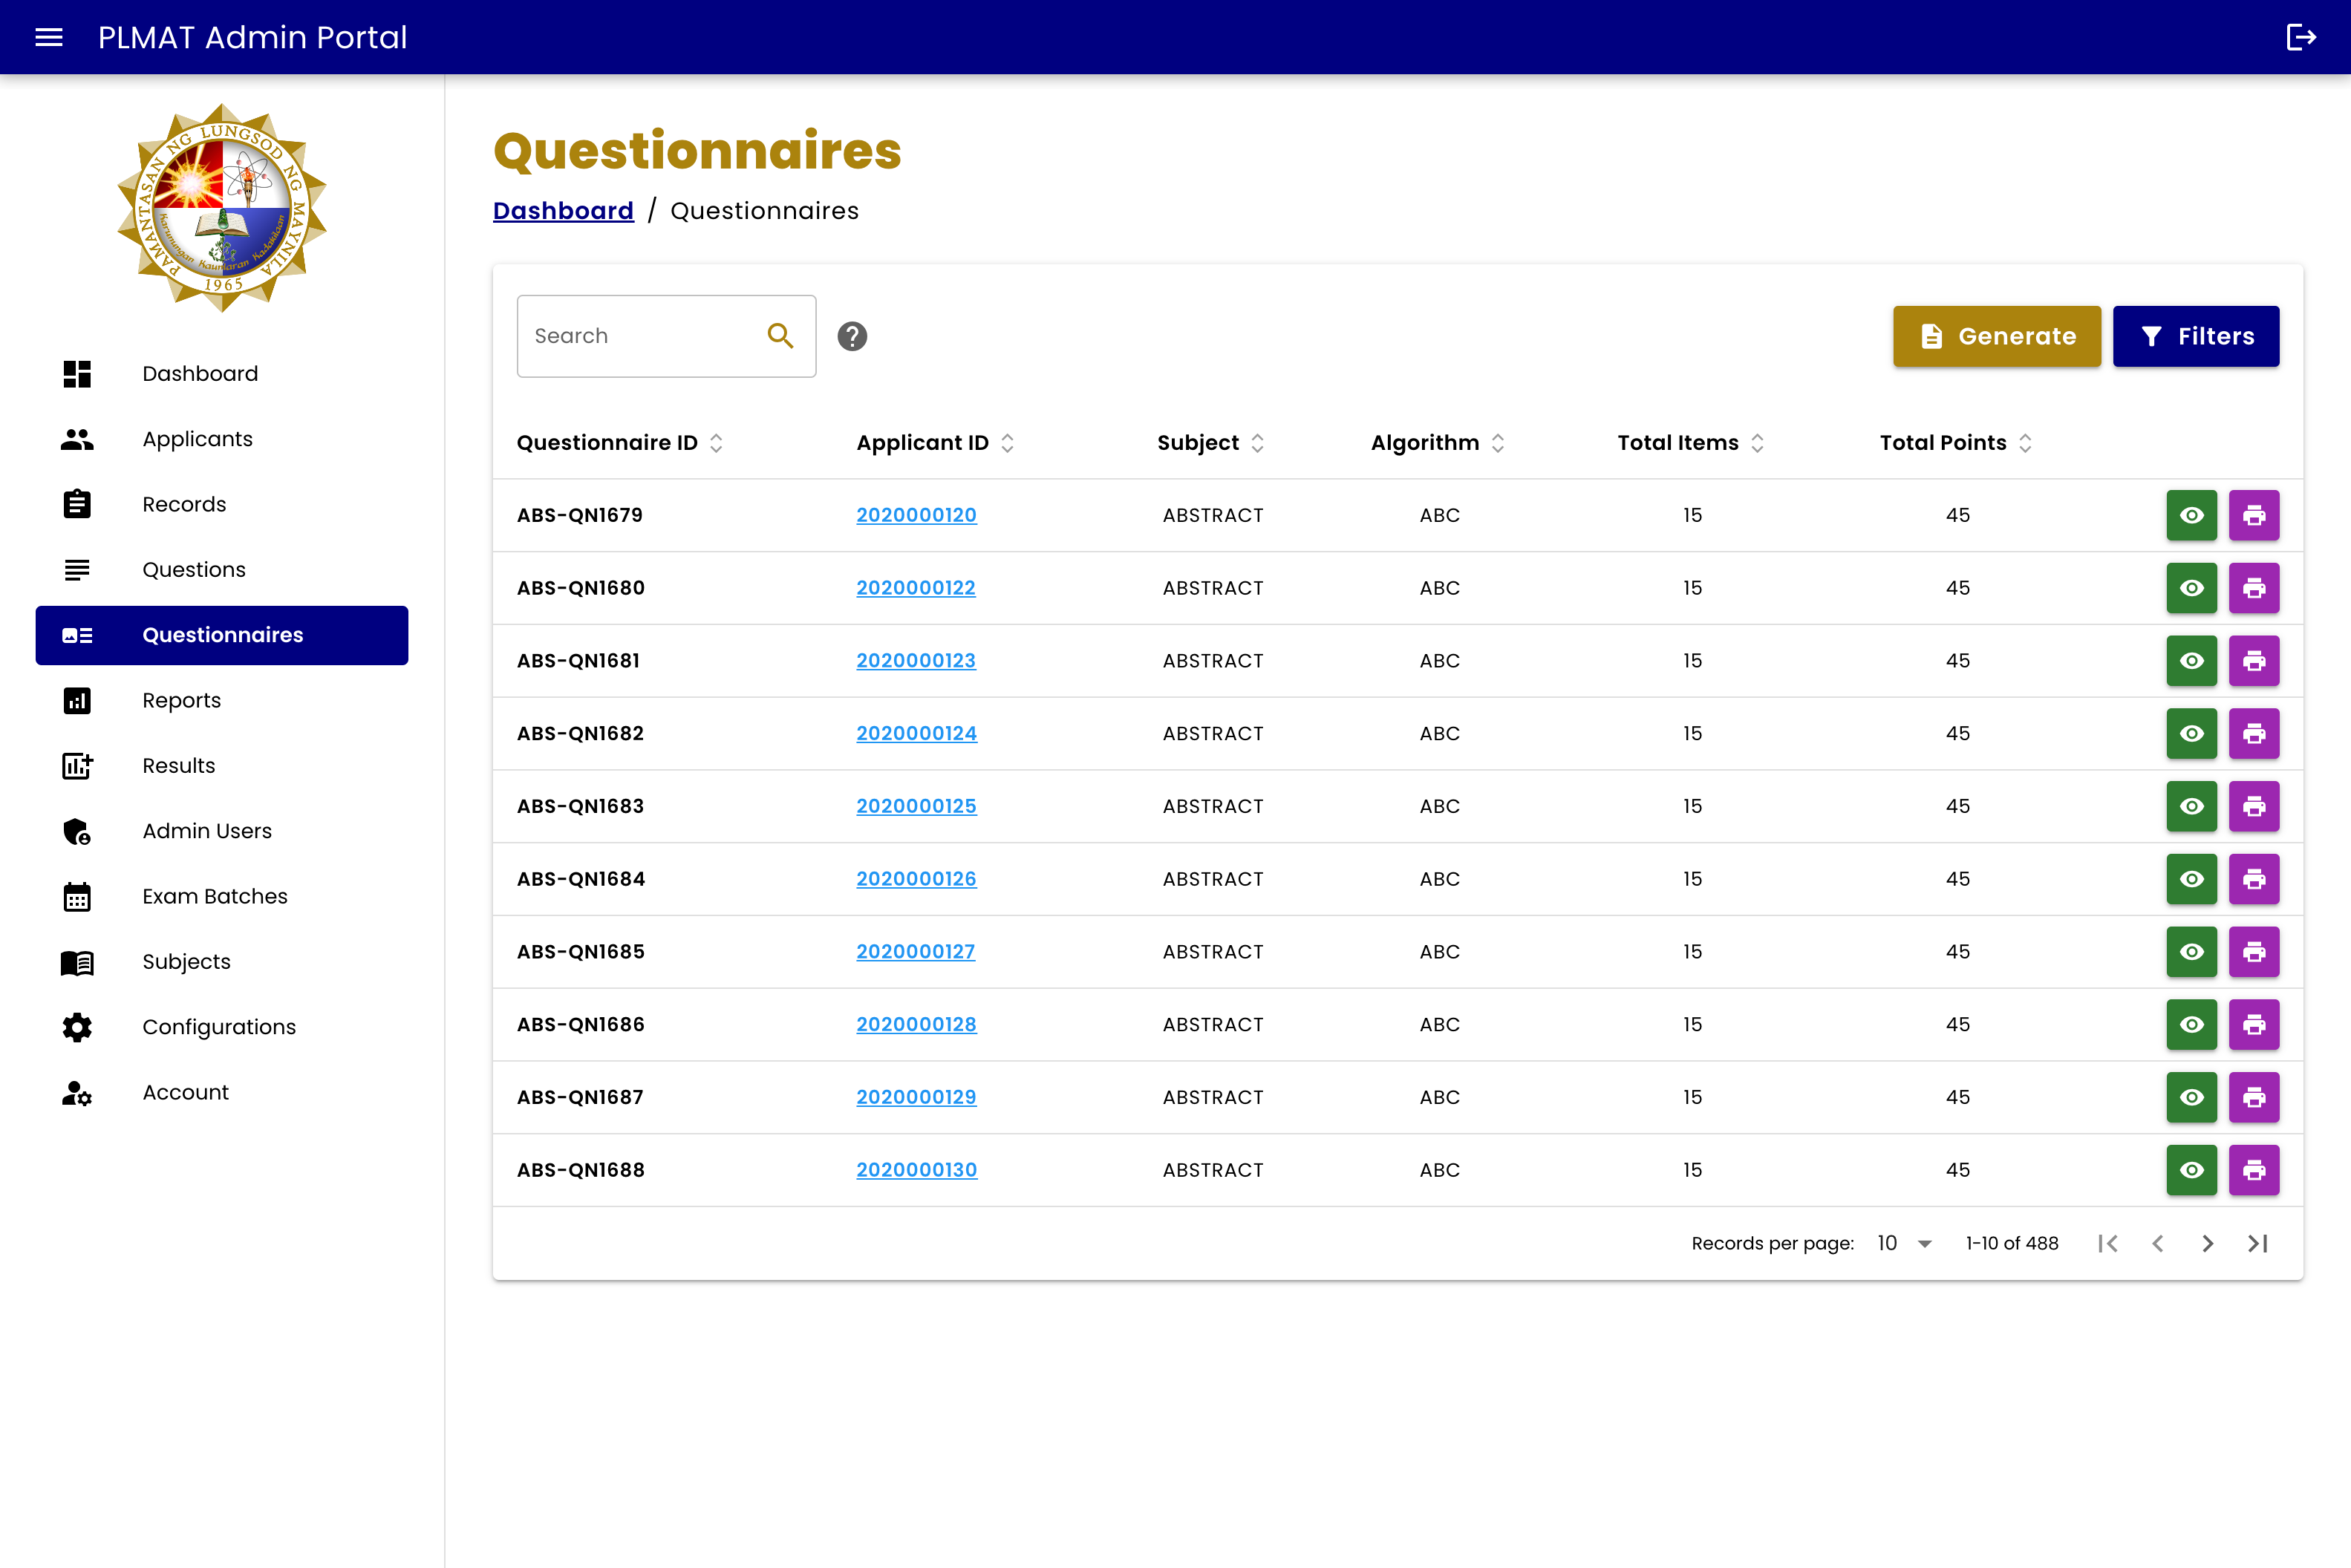2351x1568 pixels.
Task: Print questionnaire ABS-QN1679
Action: [x=2253, y=515]
